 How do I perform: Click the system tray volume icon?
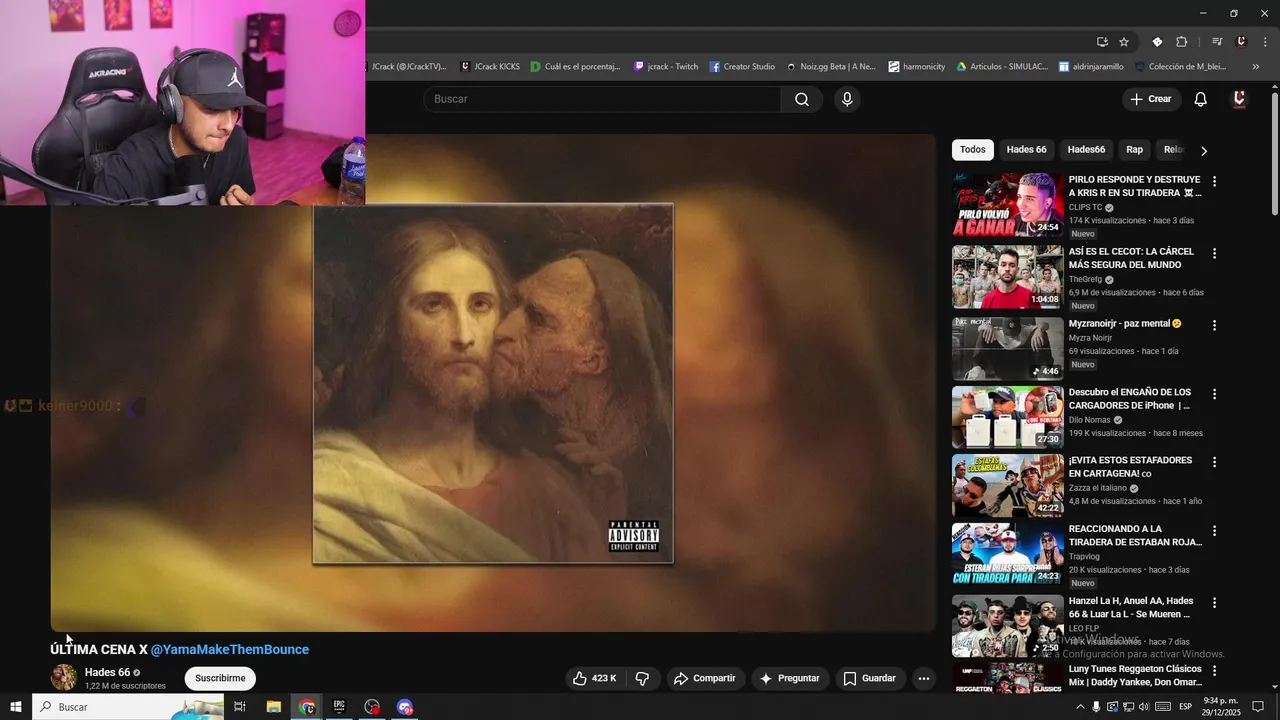coord(1144,707)
